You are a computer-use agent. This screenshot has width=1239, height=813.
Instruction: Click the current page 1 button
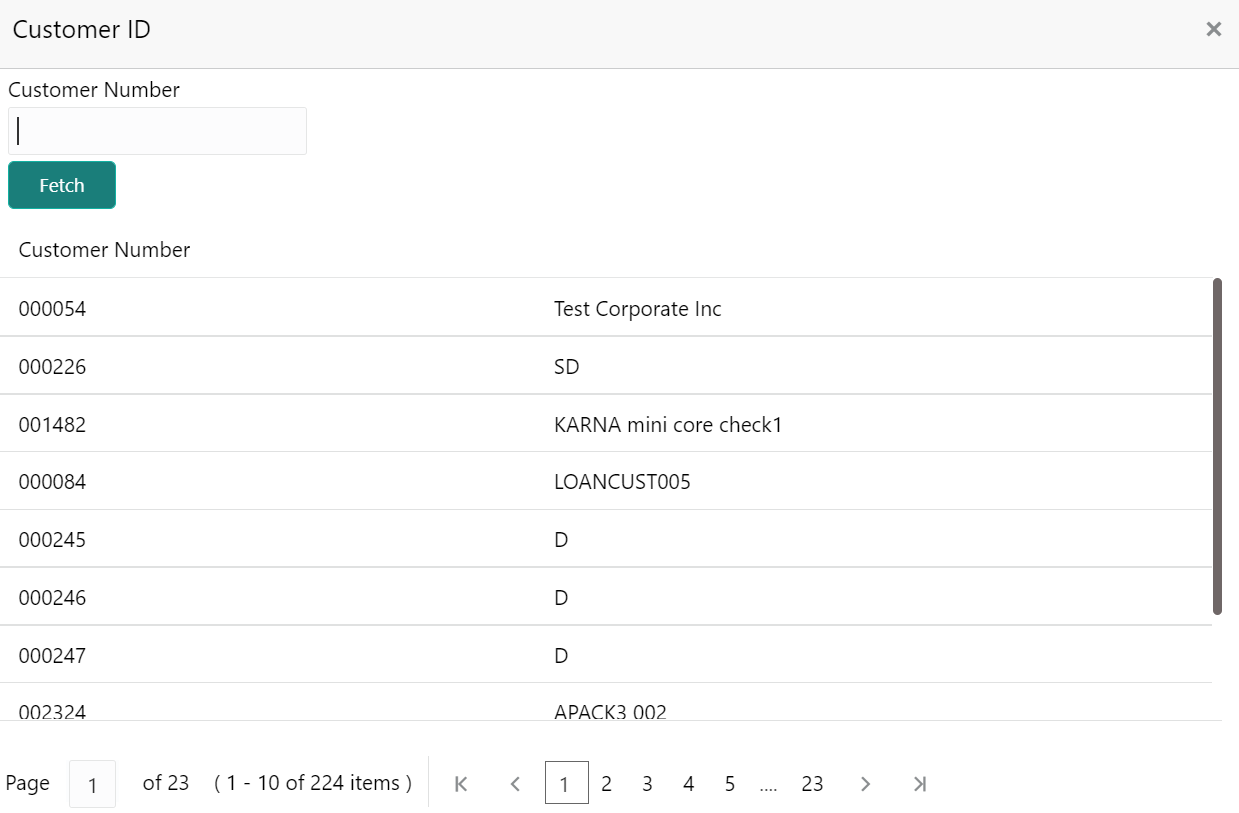[566, 783]
